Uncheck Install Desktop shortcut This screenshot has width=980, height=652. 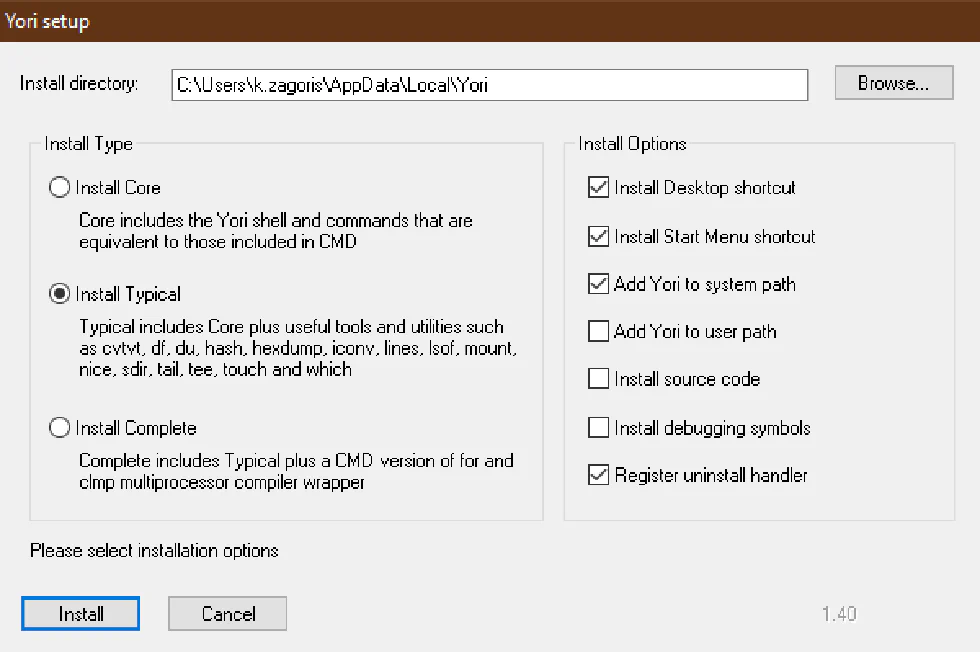click(599, 188)
